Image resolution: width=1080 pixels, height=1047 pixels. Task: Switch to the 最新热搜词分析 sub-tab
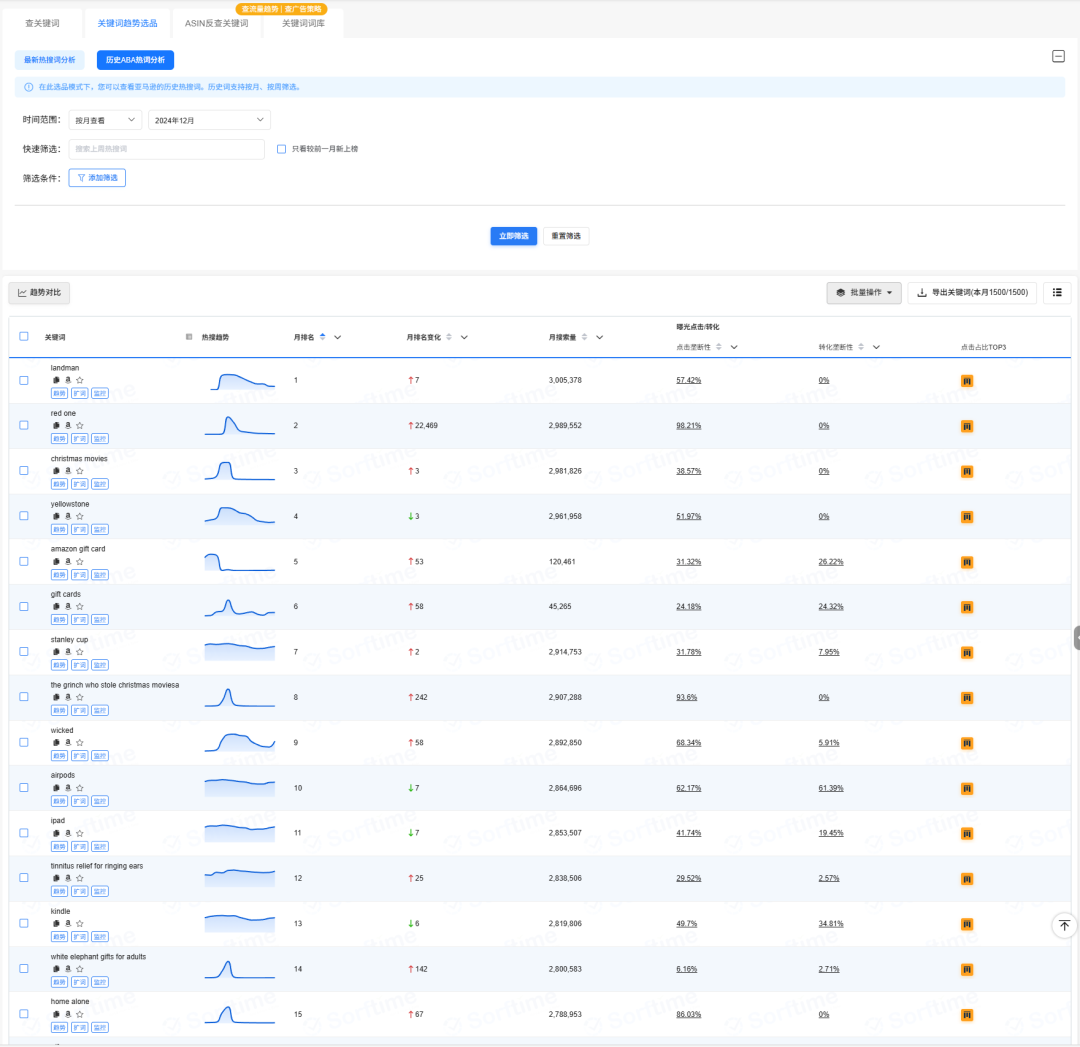49,60
